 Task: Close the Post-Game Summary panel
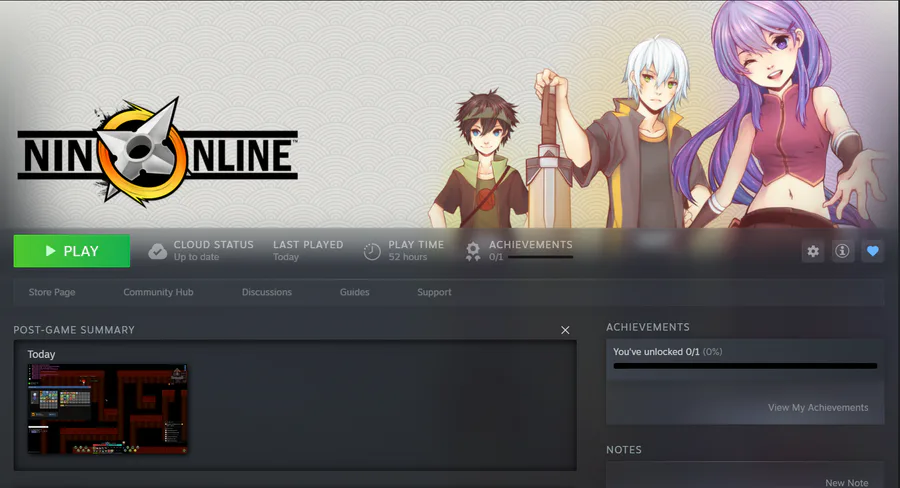(x=565, y=330)
